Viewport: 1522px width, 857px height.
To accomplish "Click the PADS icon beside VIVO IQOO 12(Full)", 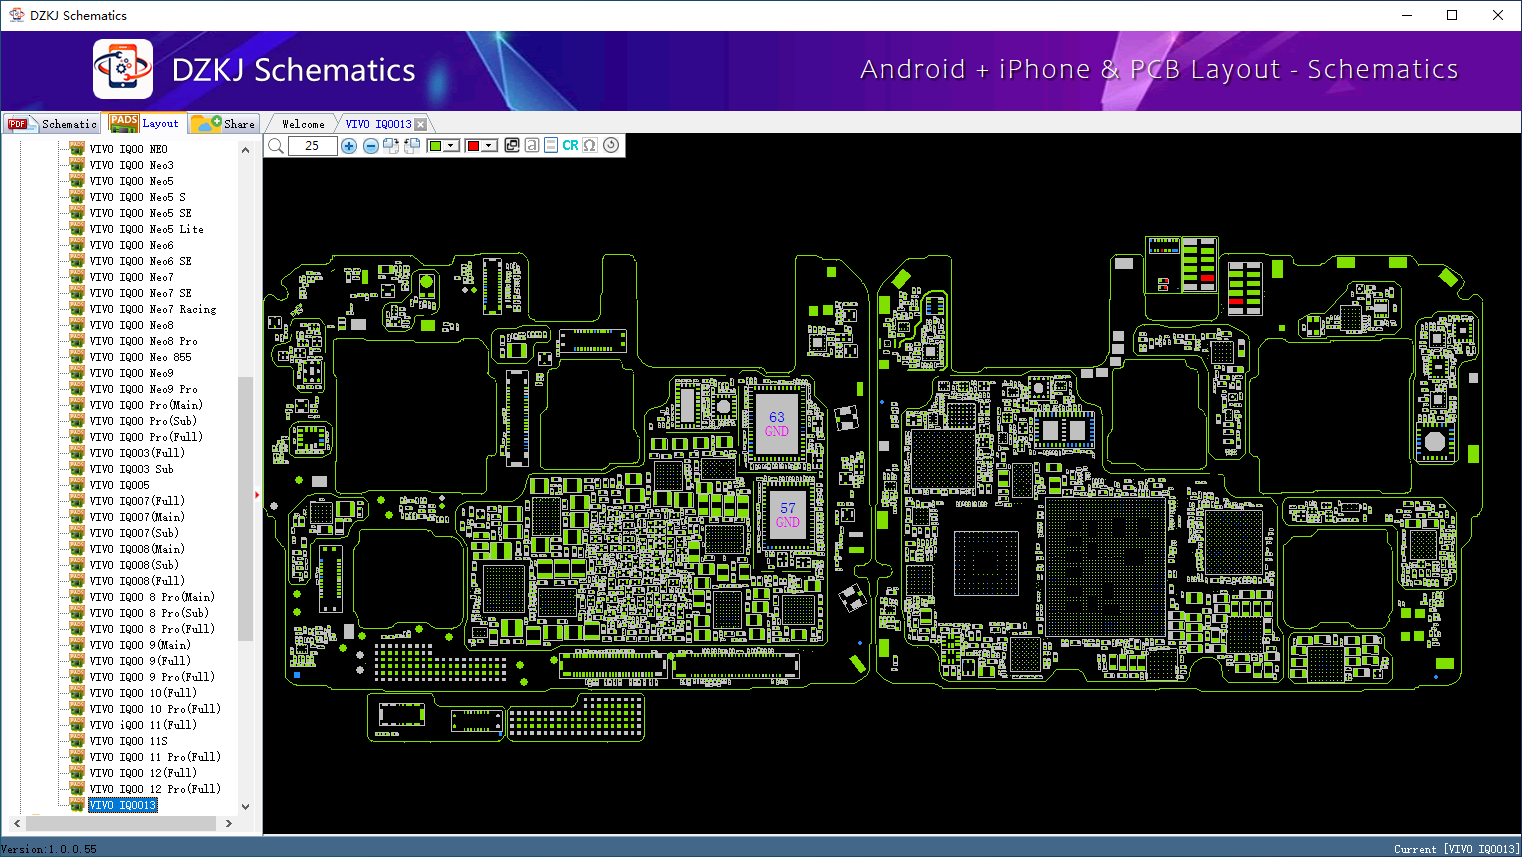I will click(77, 772).
